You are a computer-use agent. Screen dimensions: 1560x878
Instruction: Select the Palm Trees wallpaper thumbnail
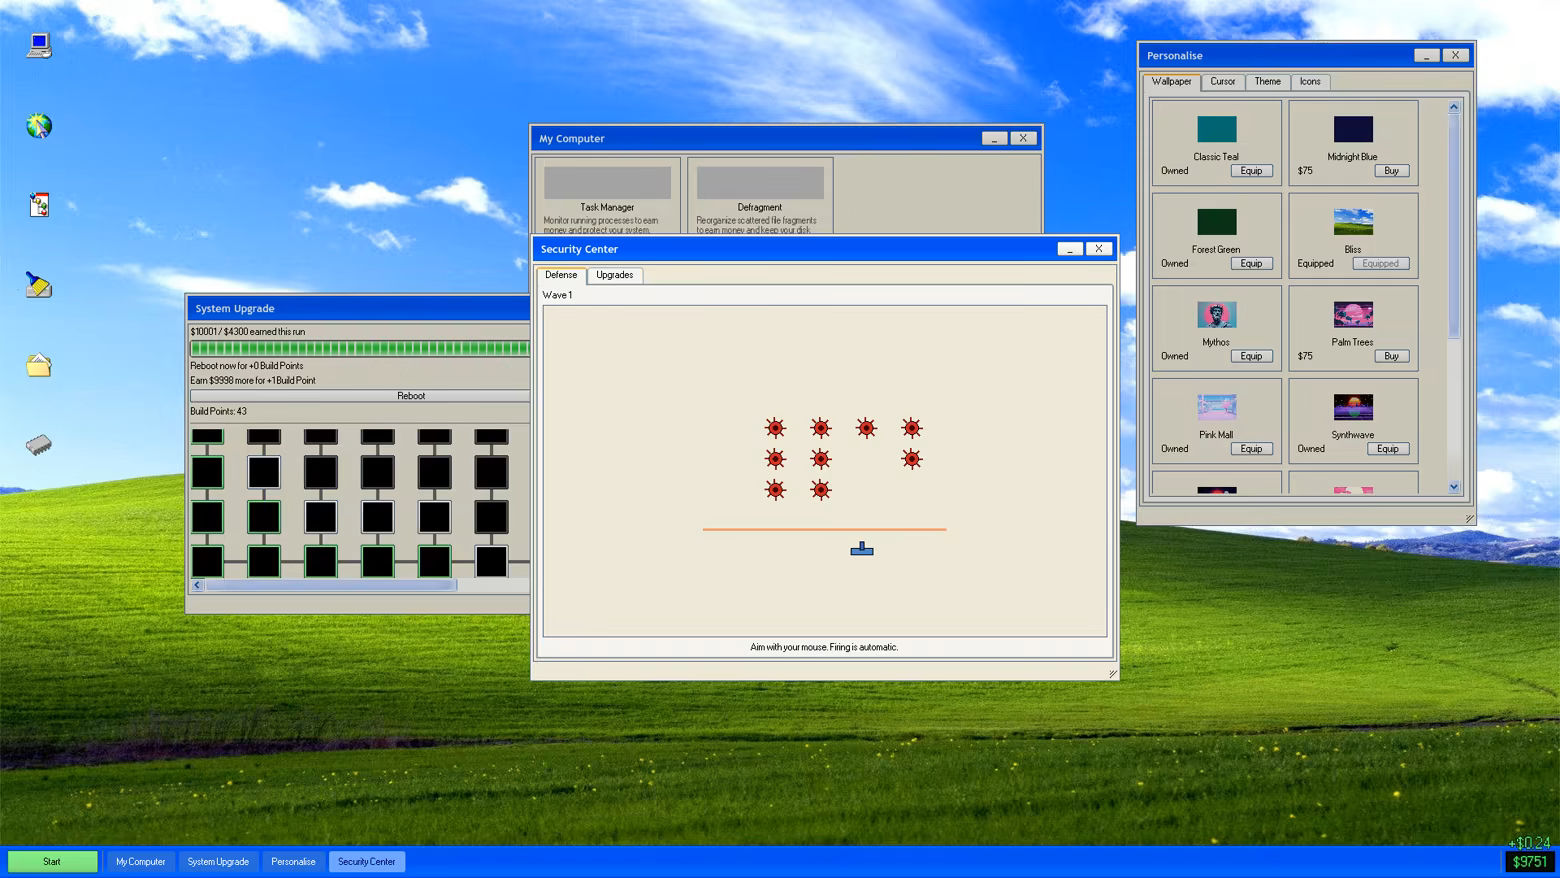click(x=1353, y=315)
